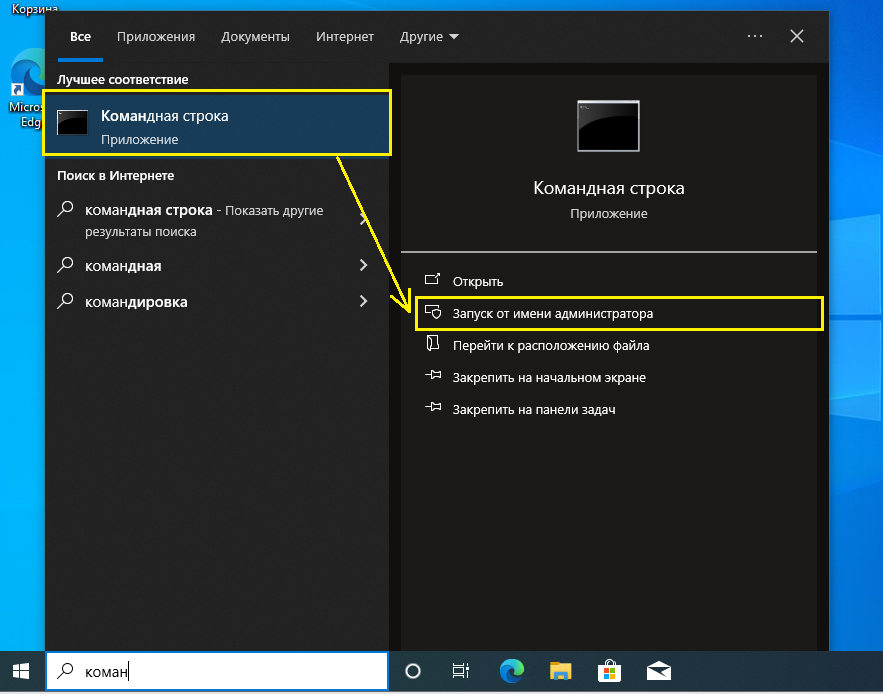Expand arrow for командная suggestion

pos(363,265)
